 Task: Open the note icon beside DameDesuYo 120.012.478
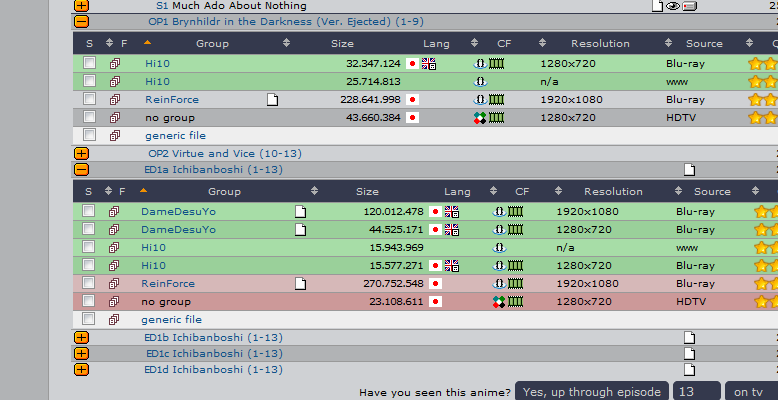(x=300, y=212)
